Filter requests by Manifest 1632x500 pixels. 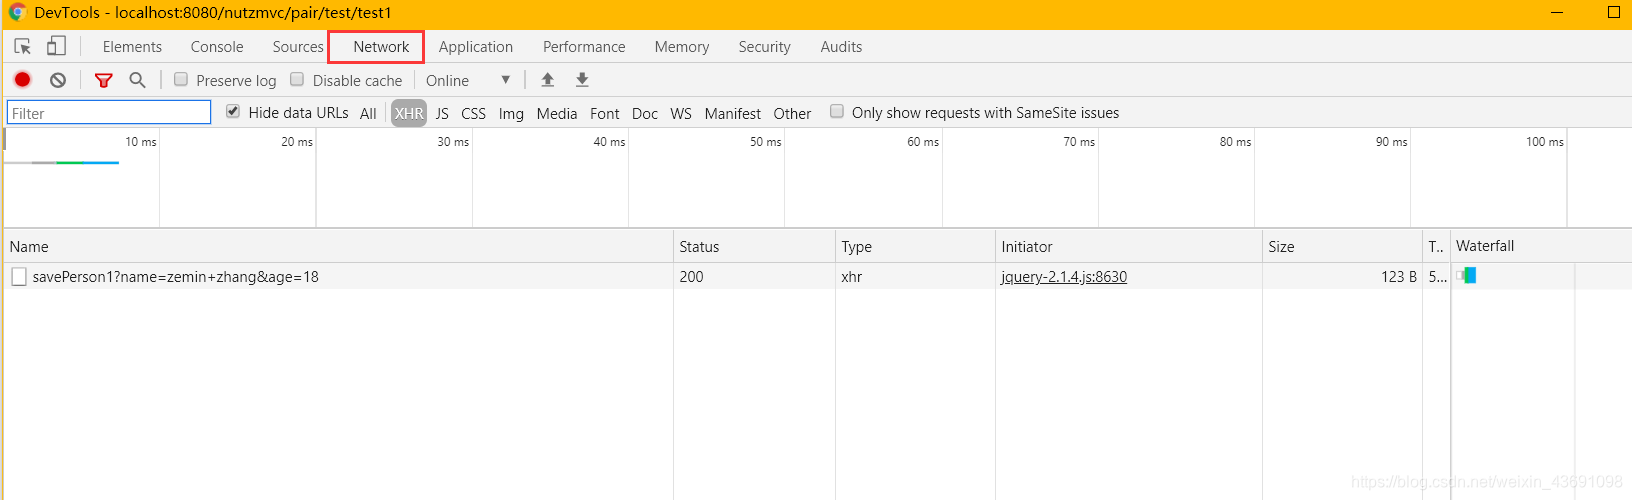pyautogui.click(x=733, y=113)
